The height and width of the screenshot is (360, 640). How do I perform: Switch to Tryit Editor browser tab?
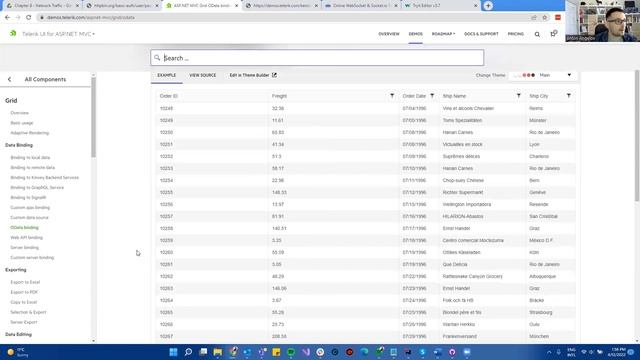pos(440,6)
